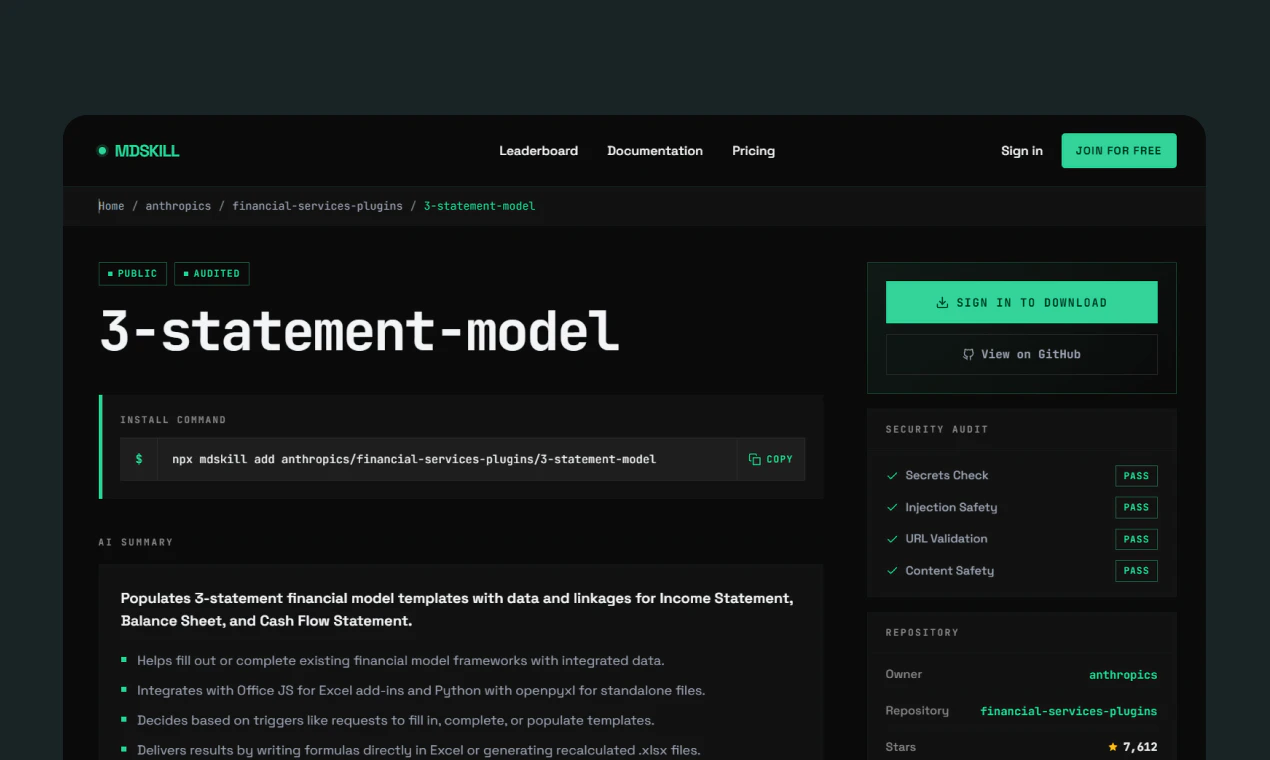The width and height of the screenshot is (1270, 760).
Task: Copy the install command
Action: coord(771,459)
